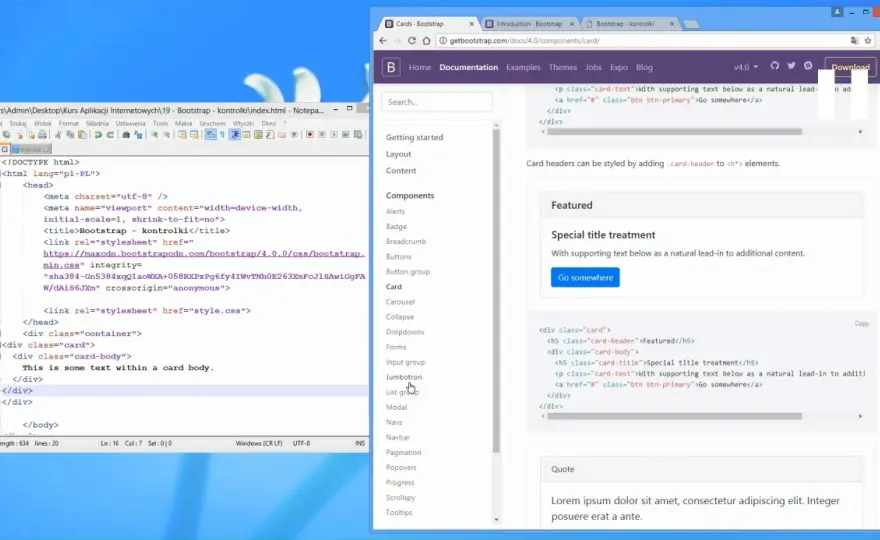Open a new Chrome tab
880x540 pixels.
tap(691, 24)
